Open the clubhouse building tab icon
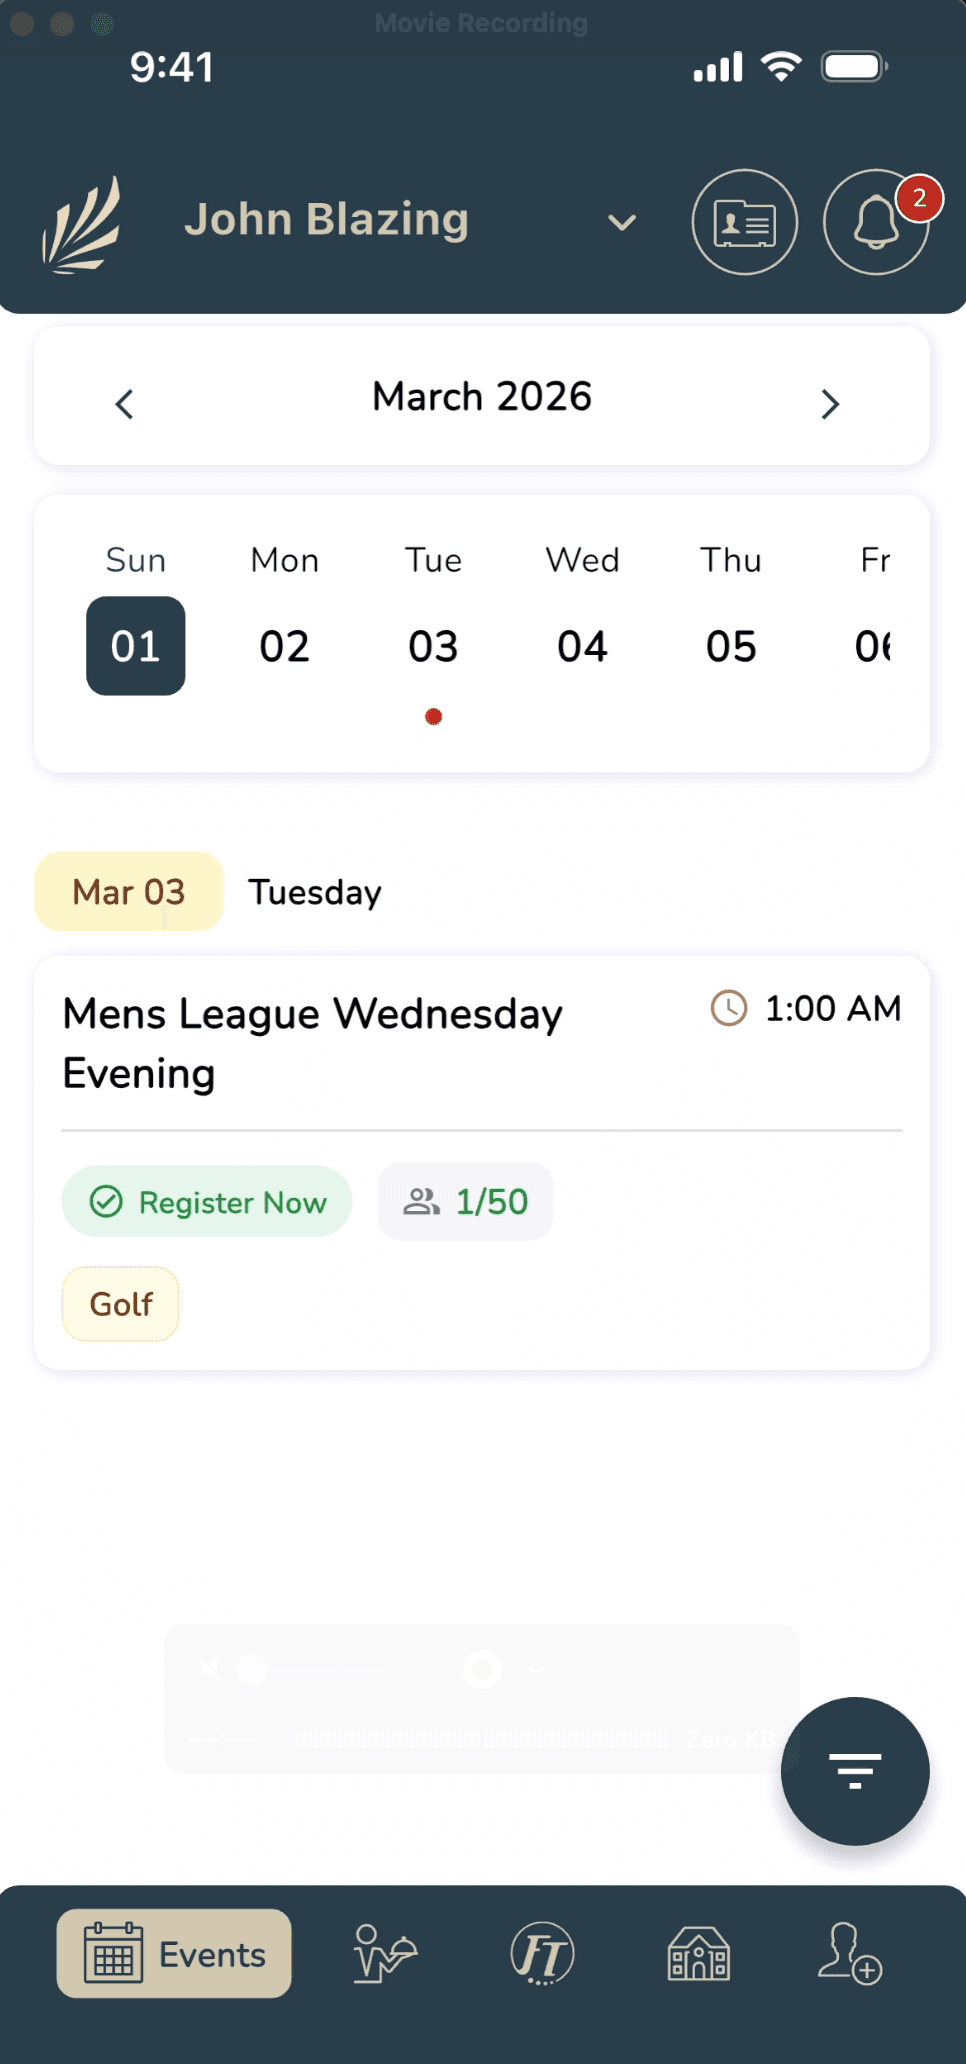Viewport: 966px width, 2064px height. click(698, 1953)
